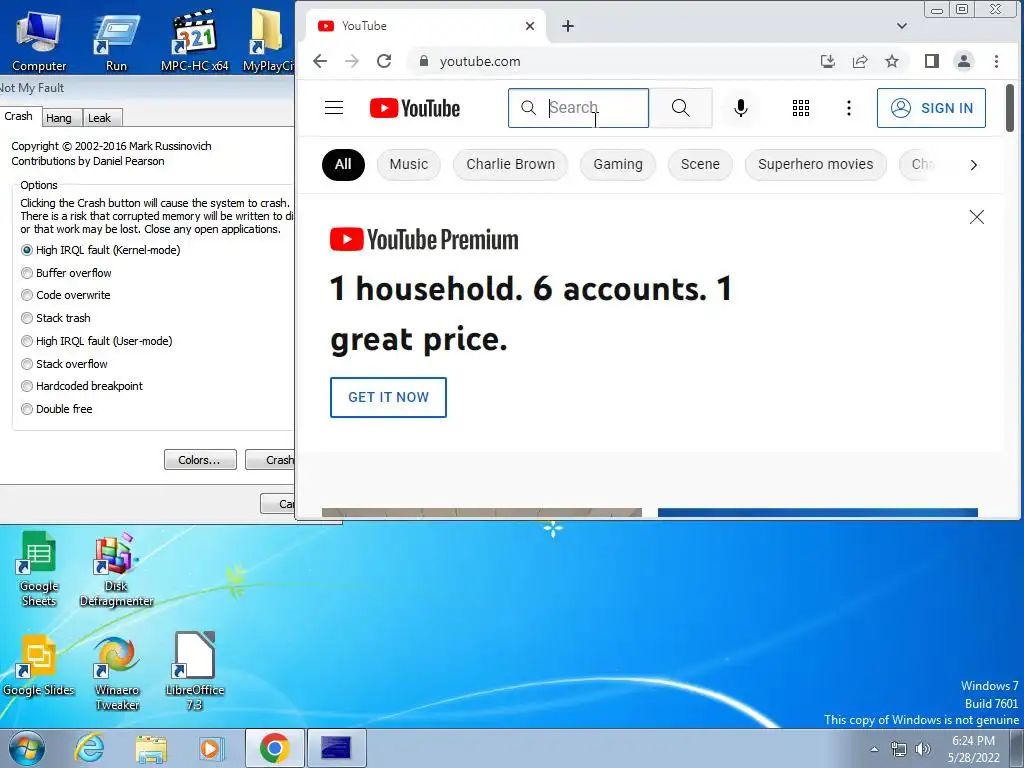This screenshot has height=768, width=1024.
Task: Filter by Charlie Brown chip
Action: click(511, 165)
